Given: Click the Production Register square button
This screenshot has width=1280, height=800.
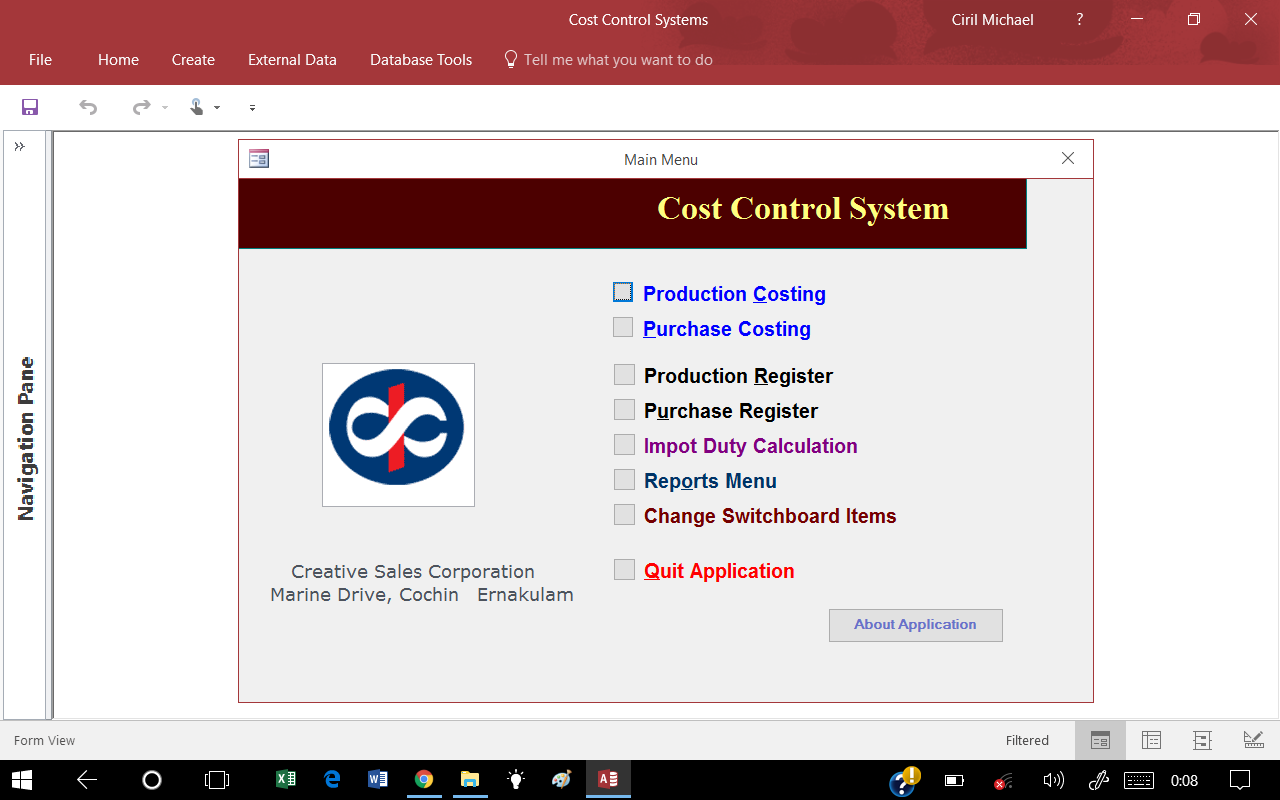Looking at the screenshot, I should 624,374.
